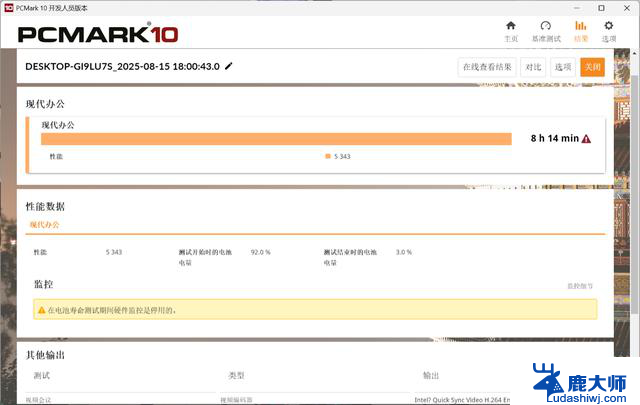Screen dimensions: 640x405
Task: Click the 5 343 score in the chart legend
Action: click(342, 156)
